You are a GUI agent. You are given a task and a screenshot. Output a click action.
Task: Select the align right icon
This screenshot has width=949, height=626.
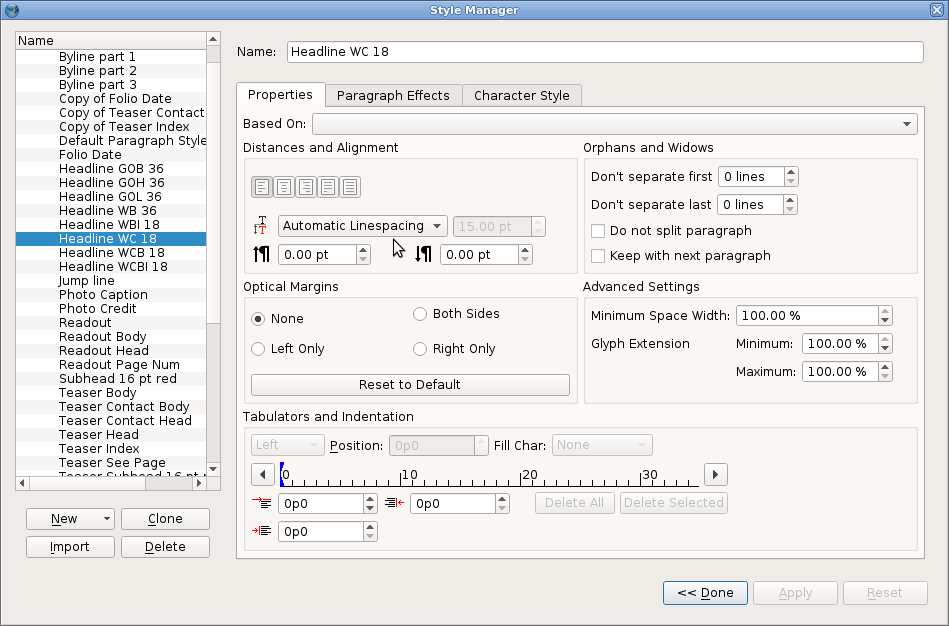306,187
